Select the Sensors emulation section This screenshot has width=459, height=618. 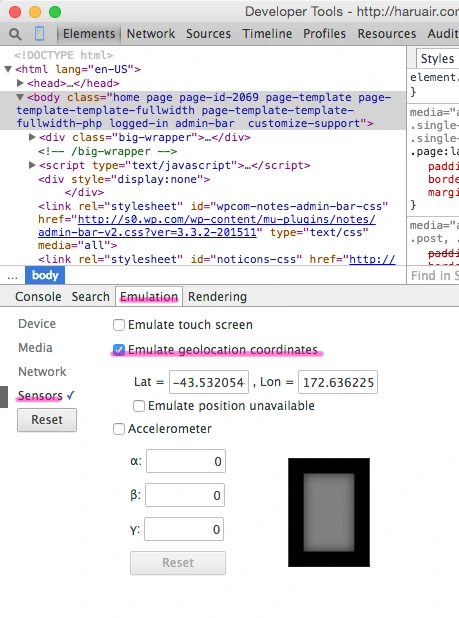[40, 395]
